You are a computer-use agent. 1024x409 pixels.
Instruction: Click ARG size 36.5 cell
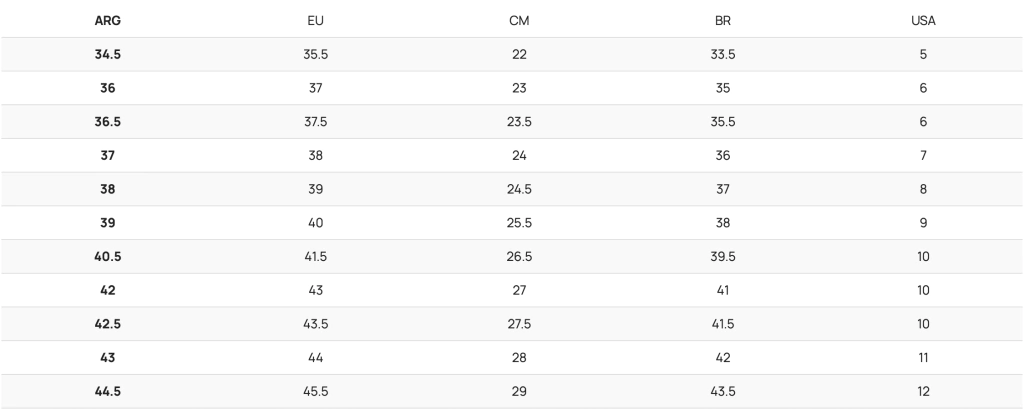[108, 122]
